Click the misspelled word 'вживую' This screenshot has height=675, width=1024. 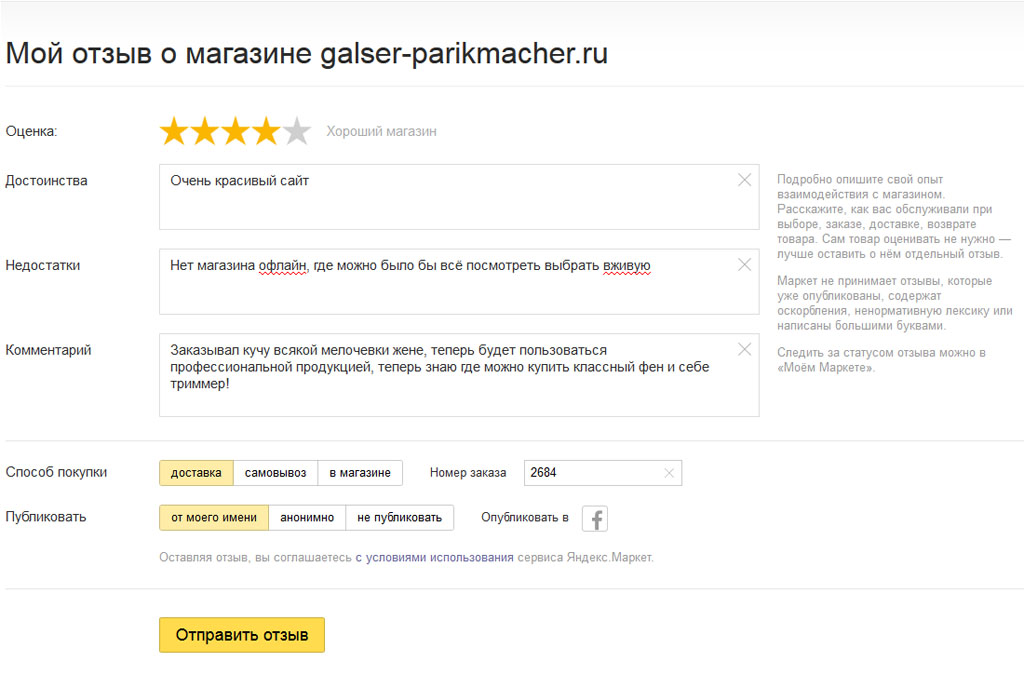627,266
